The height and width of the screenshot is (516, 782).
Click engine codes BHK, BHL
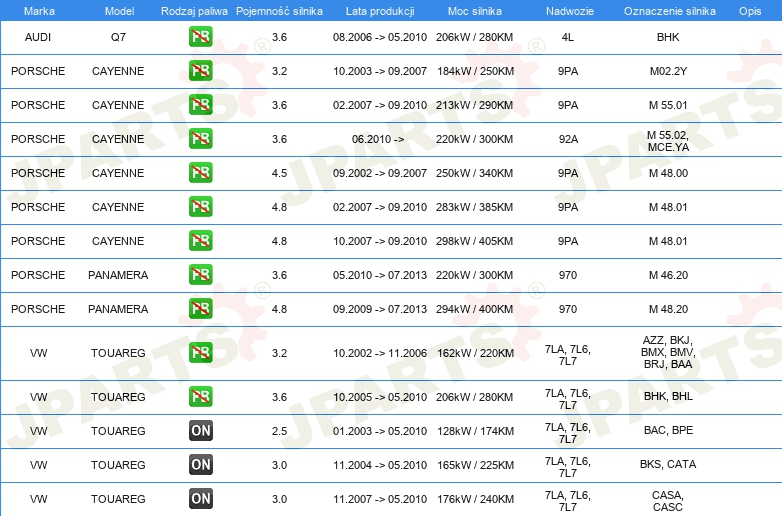pyautogui.click(x=668, y=396)
